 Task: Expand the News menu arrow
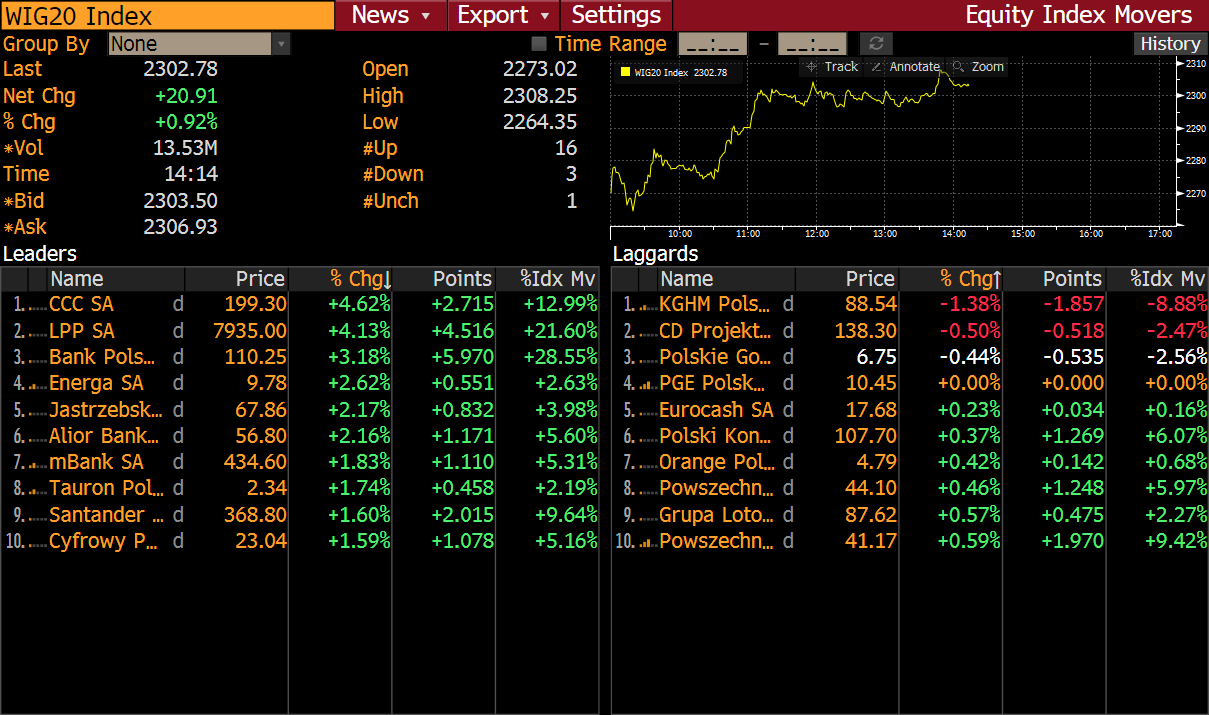[x=426, y=16]
